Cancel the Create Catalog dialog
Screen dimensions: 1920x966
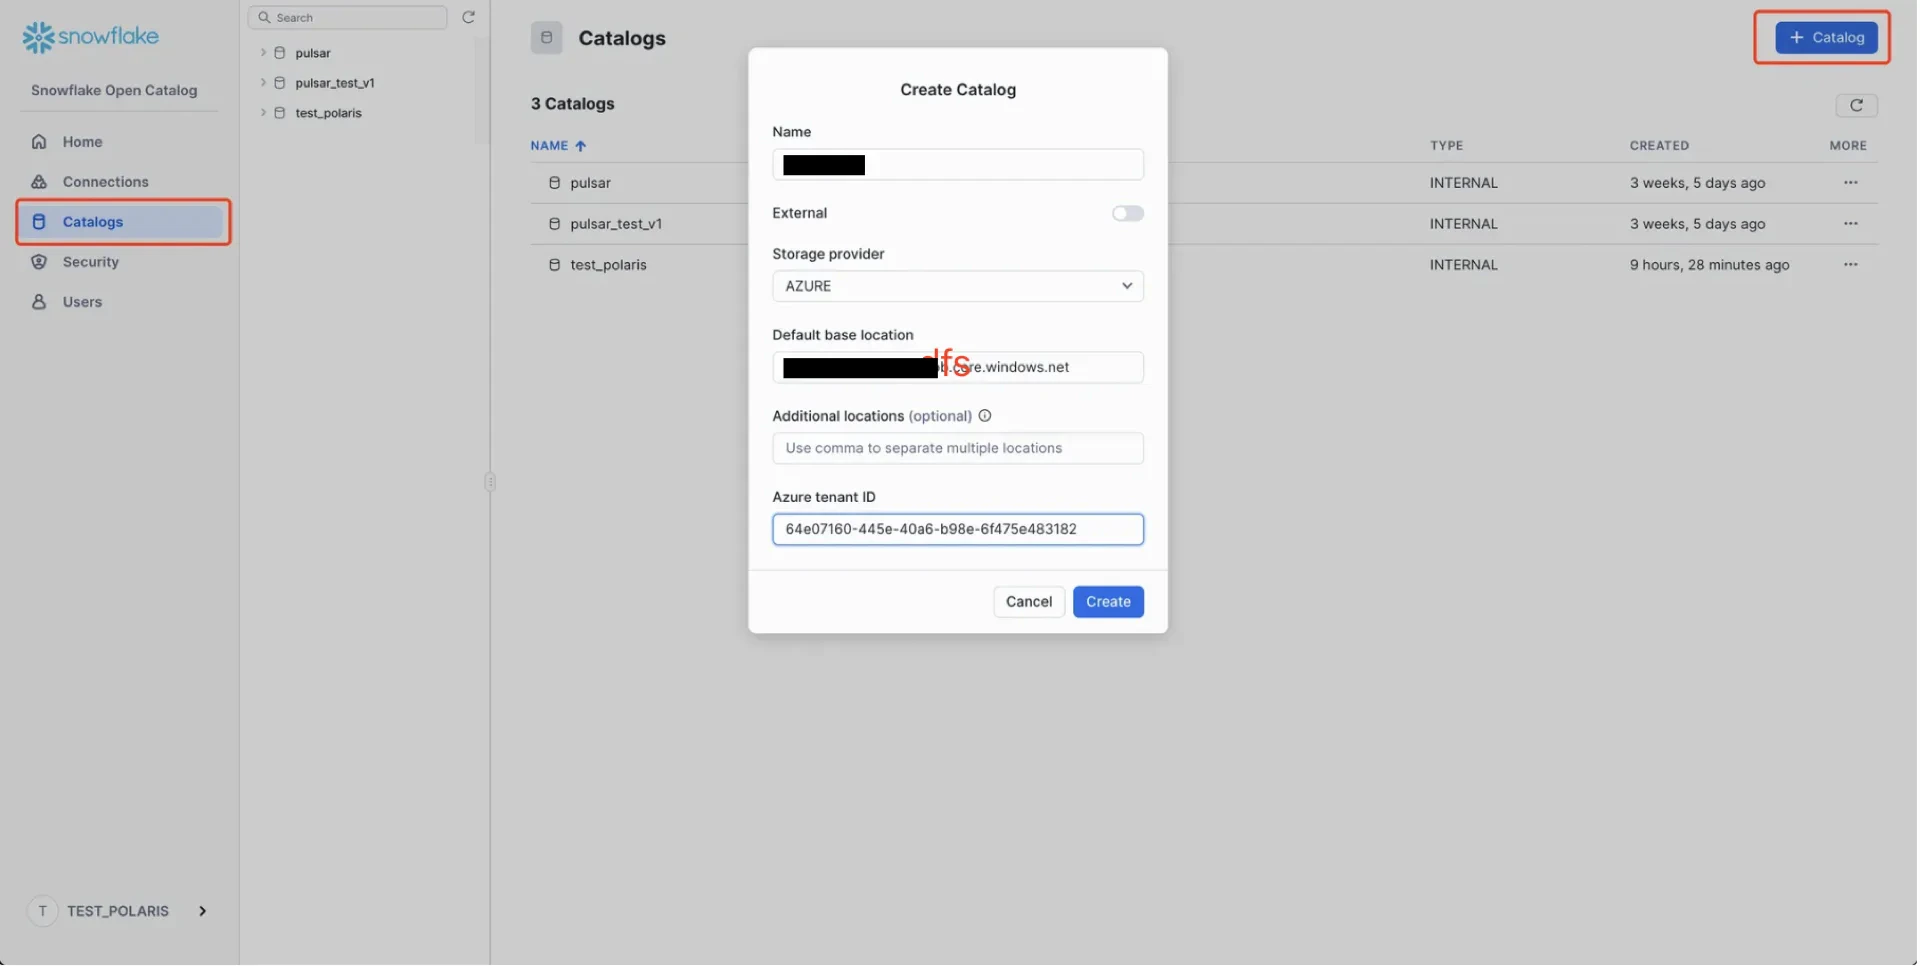click(x=1029, y=602)
